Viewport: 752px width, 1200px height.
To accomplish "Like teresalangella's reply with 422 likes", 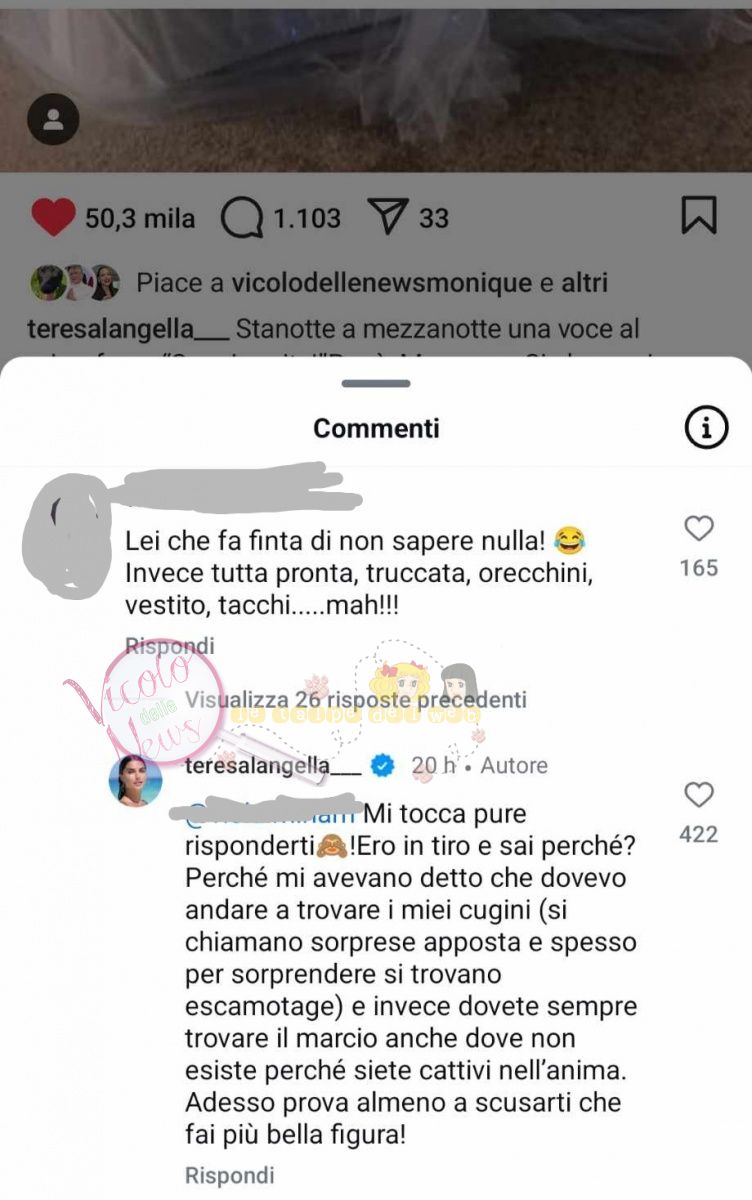I will [x=698, y=795].
